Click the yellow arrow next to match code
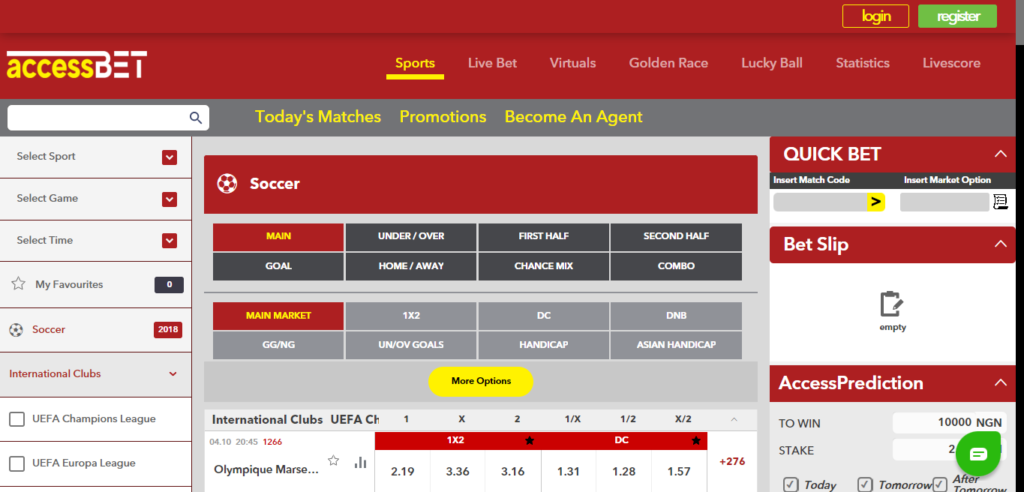The height and width of the screenshot is (492, 1024). (x=876, y=203)
